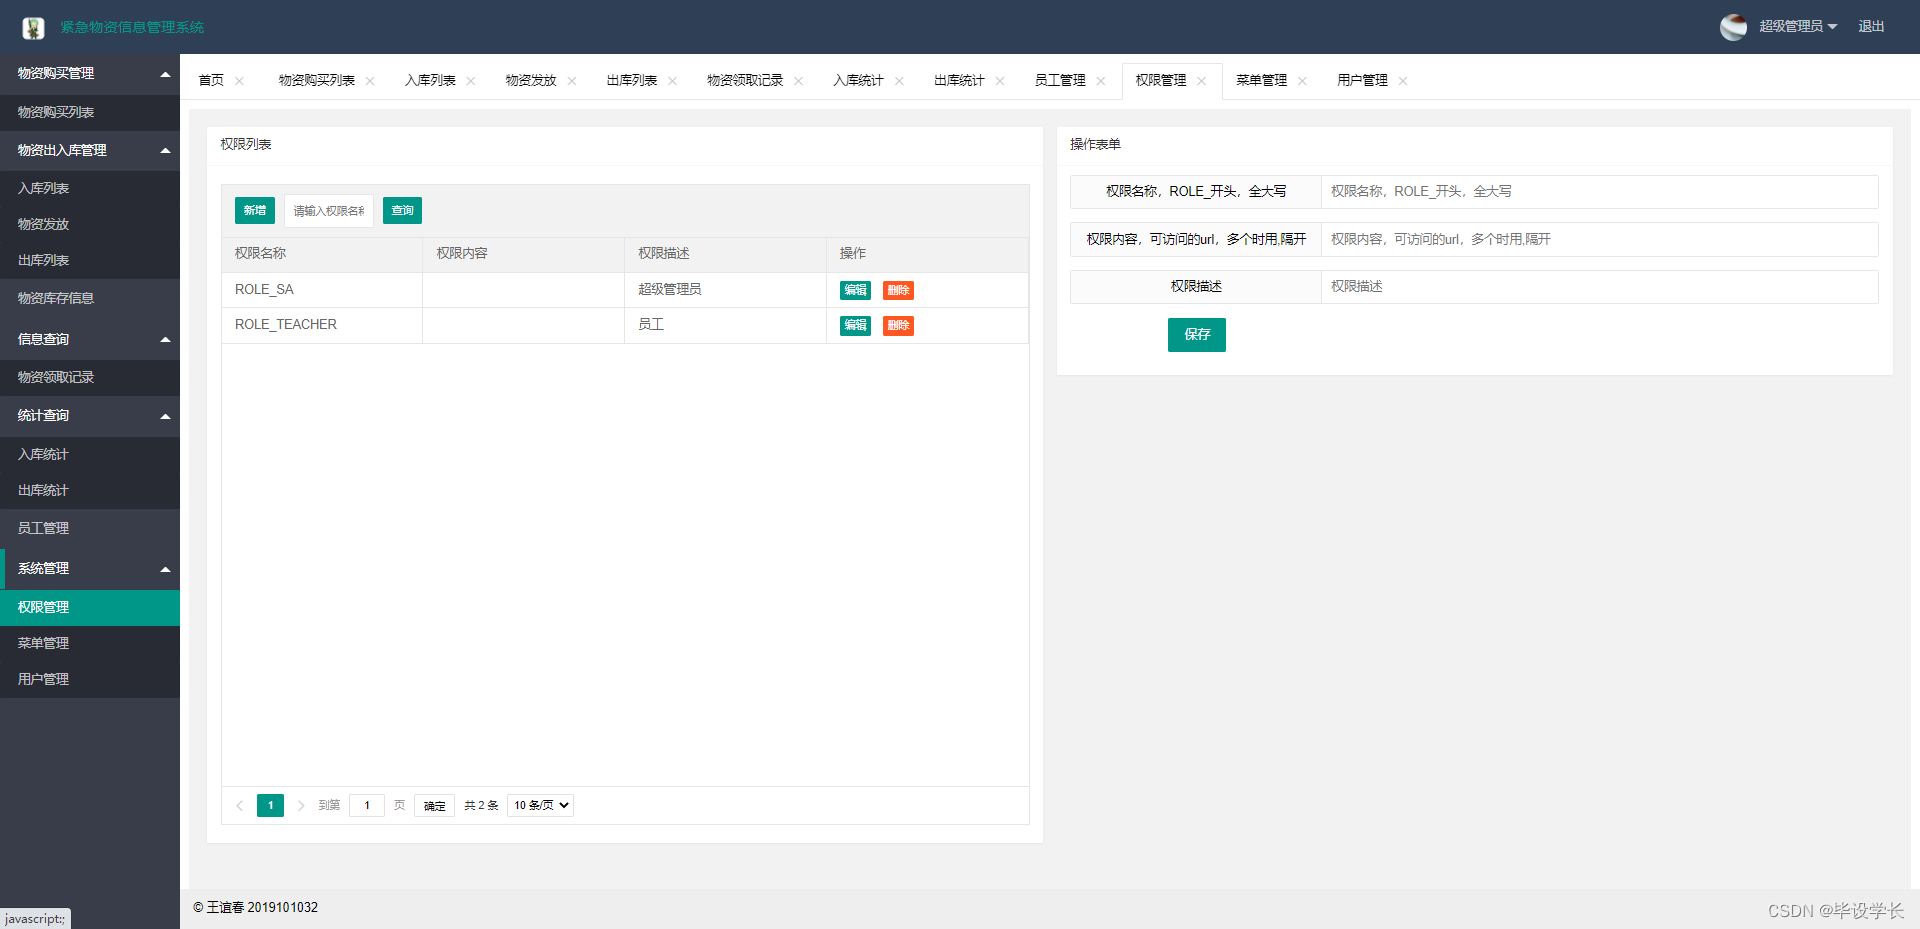This screenshot has height=929, width=1920.
Task: Open 超级管理员 user dropdown
Action: 1798,27
